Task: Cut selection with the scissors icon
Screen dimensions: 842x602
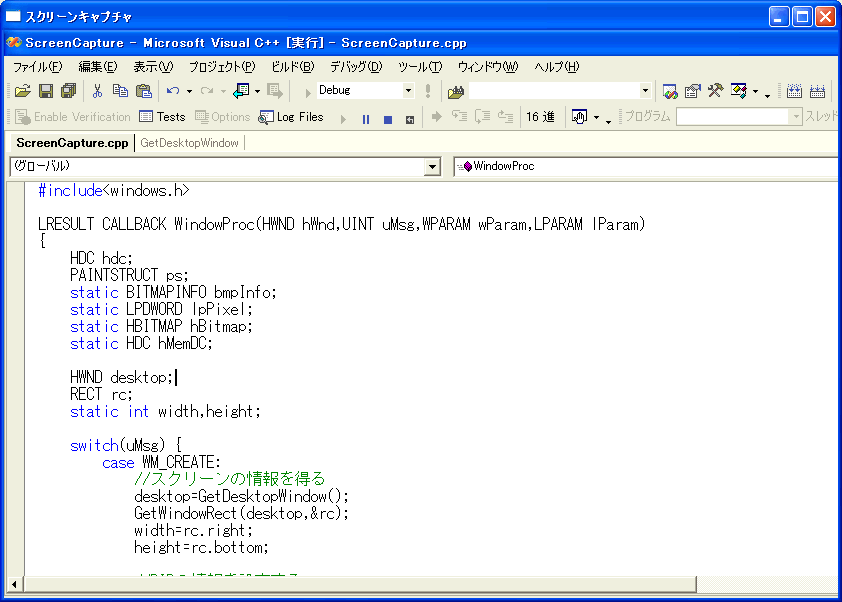Action: pyautogui.click(x=97, y=91)
